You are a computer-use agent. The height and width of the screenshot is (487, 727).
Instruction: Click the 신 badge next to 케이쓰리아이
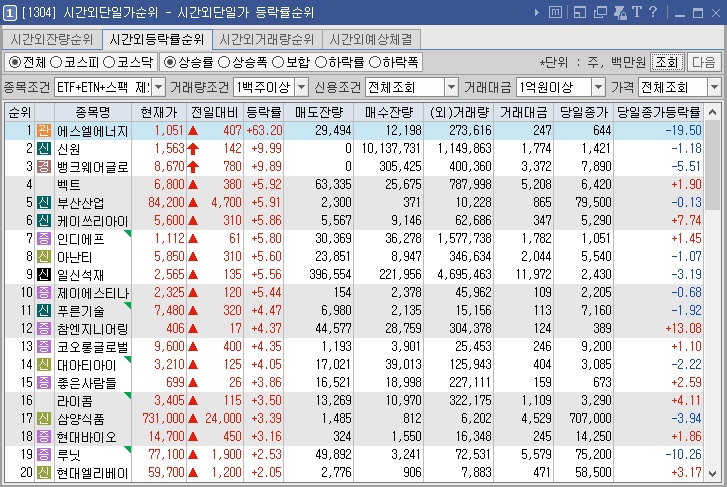[44, 221]
